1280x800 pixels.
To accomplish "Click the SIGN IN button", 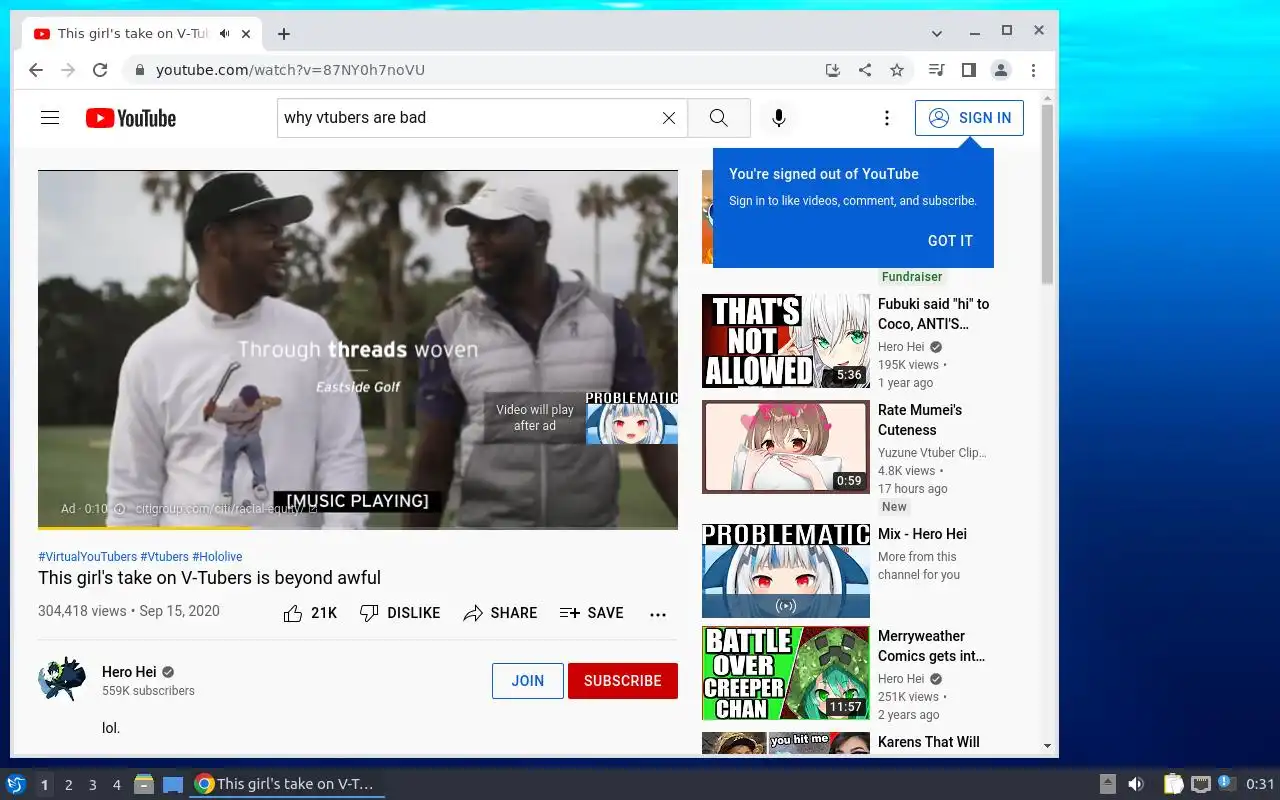I will tap(969, 118).
